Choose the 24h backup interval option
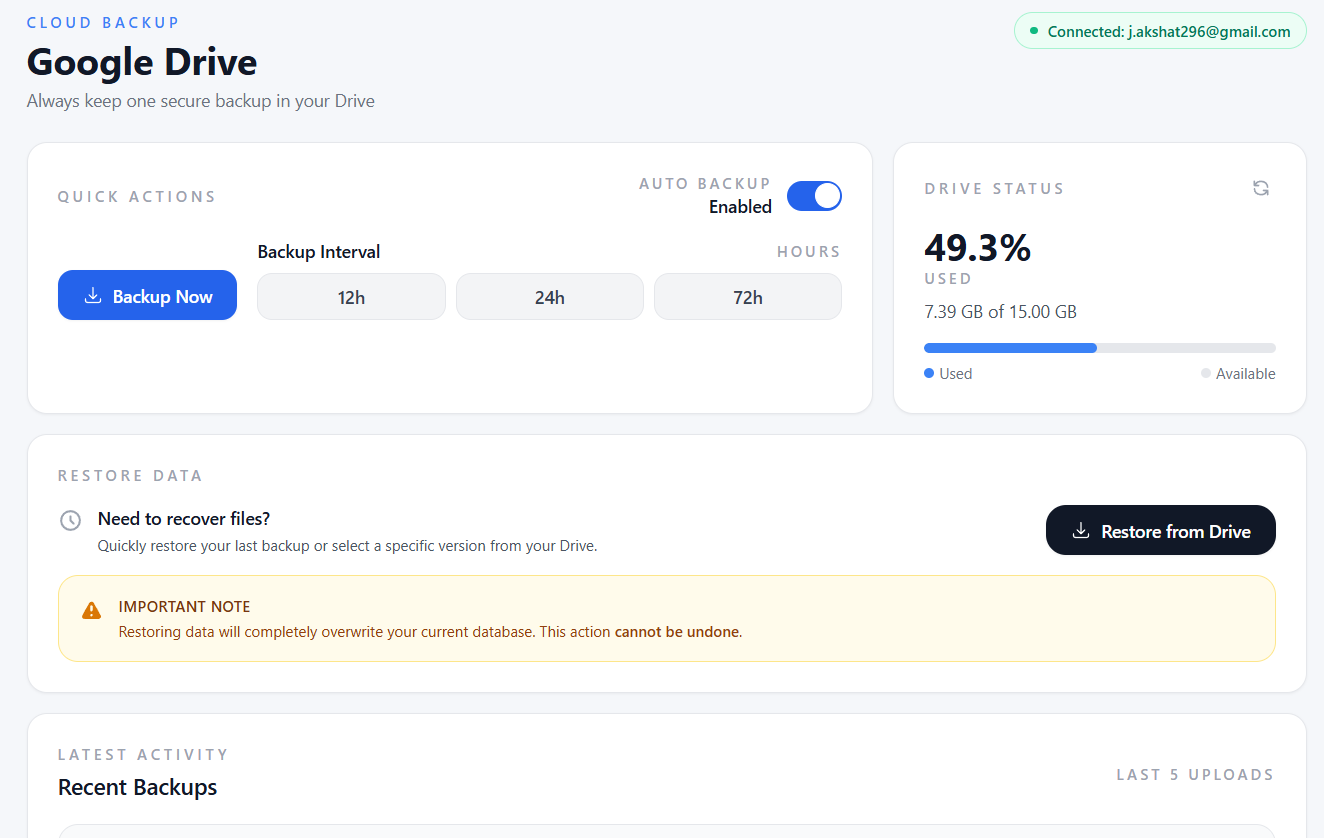The height and width of the screenshot is (838, 1324). (549, 297)
